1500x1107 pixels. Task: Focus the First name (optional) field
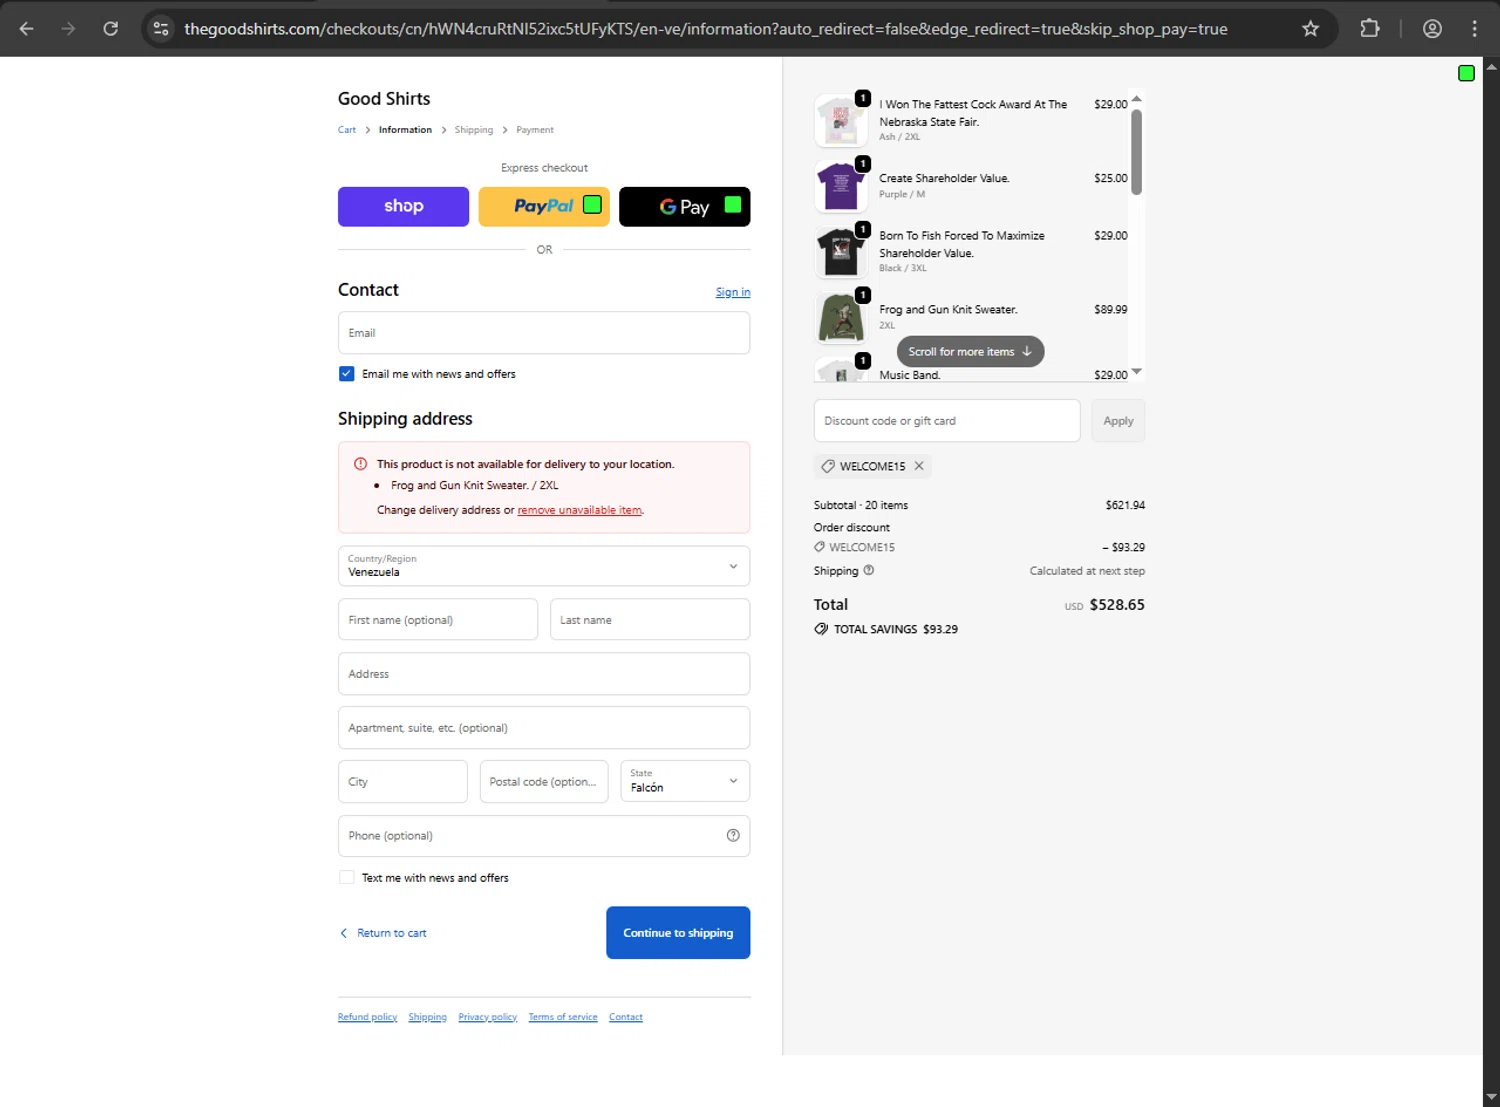point(438,620)
